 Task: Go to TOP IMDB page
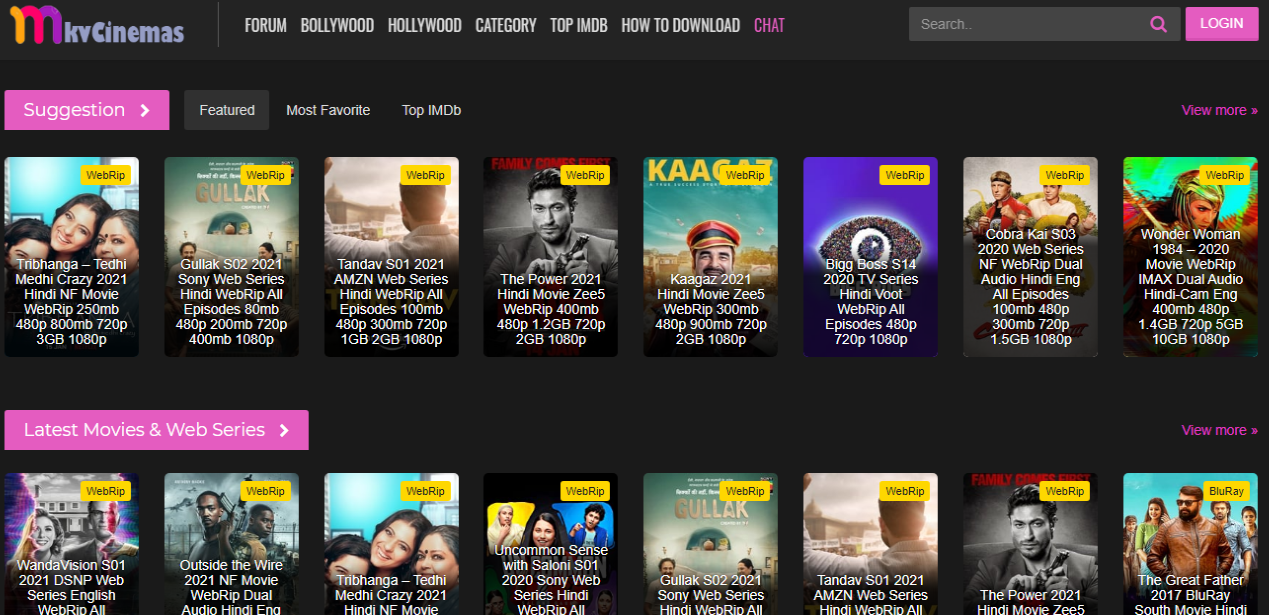click(579, 25)
